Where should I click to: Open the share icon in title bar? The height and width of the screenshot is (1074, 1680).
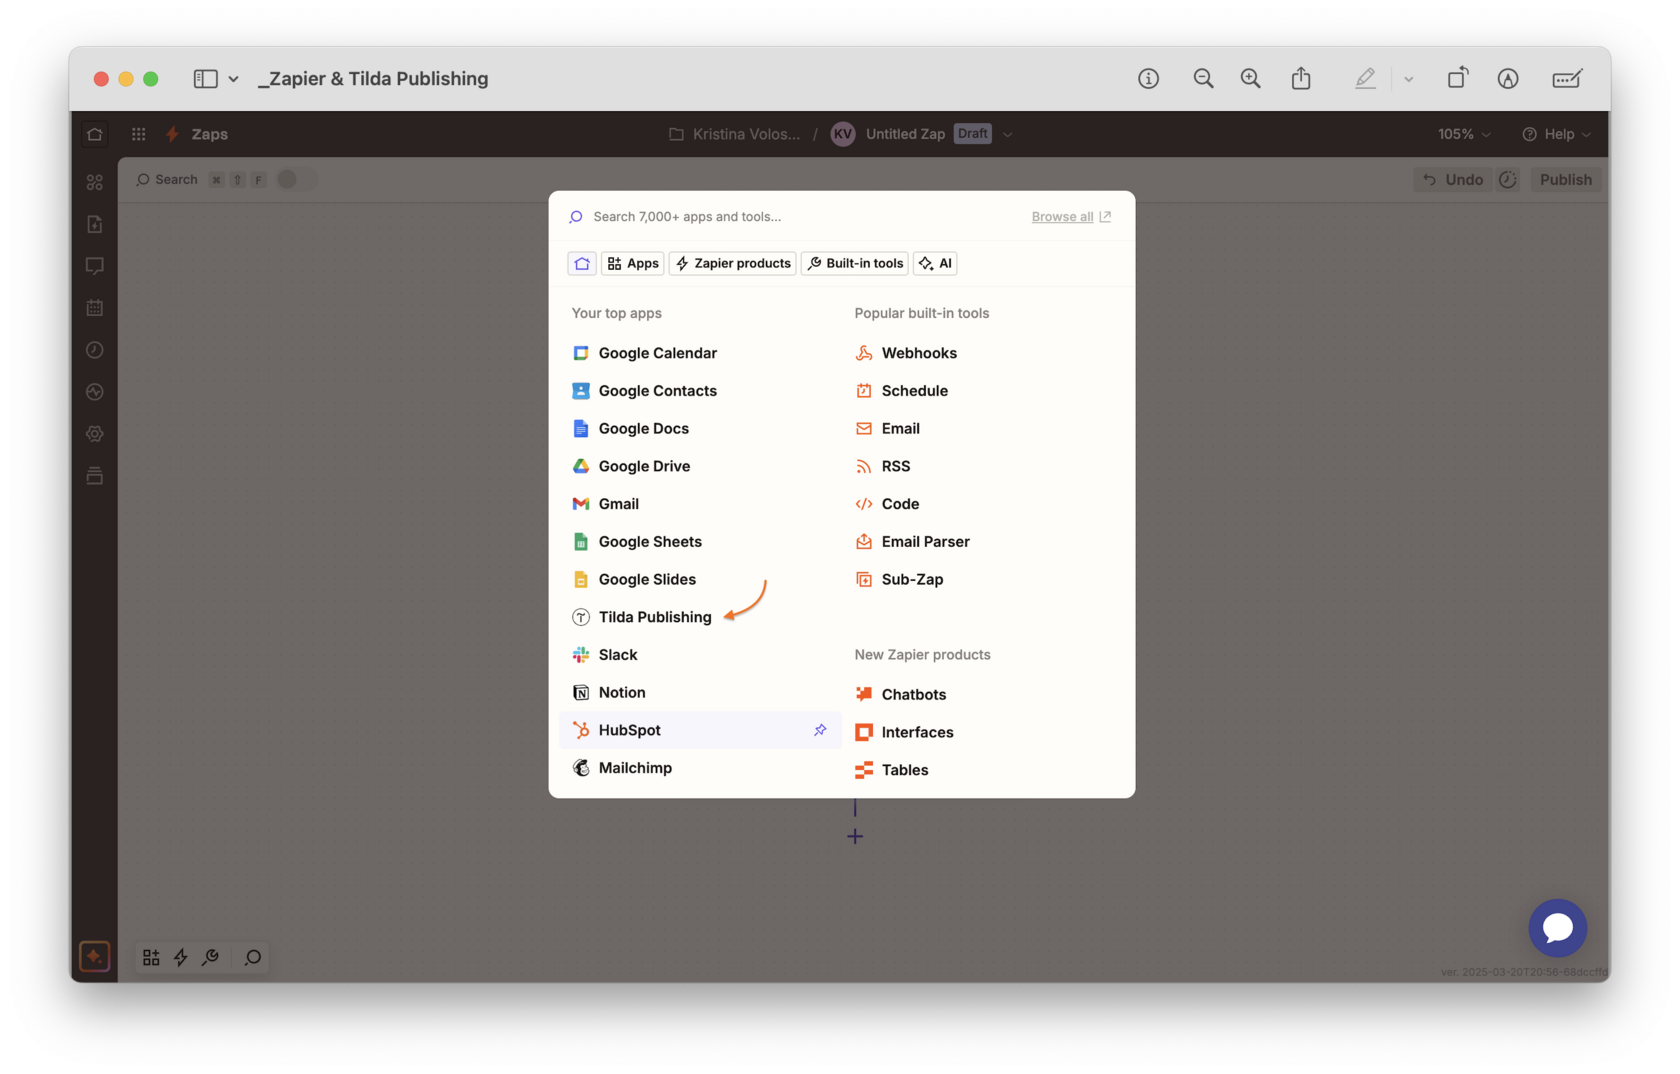[1301, 78]
